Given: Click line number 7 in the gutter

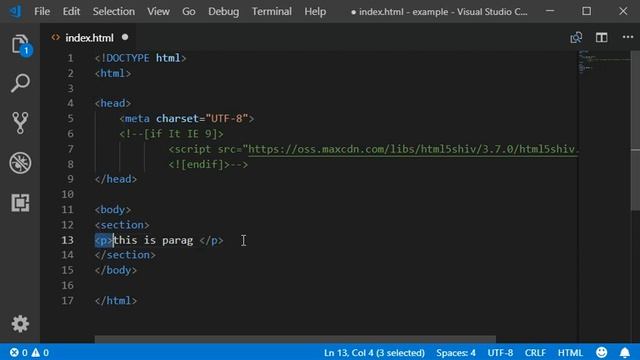Looking at the screenshot, I should (x=70, y=149).
